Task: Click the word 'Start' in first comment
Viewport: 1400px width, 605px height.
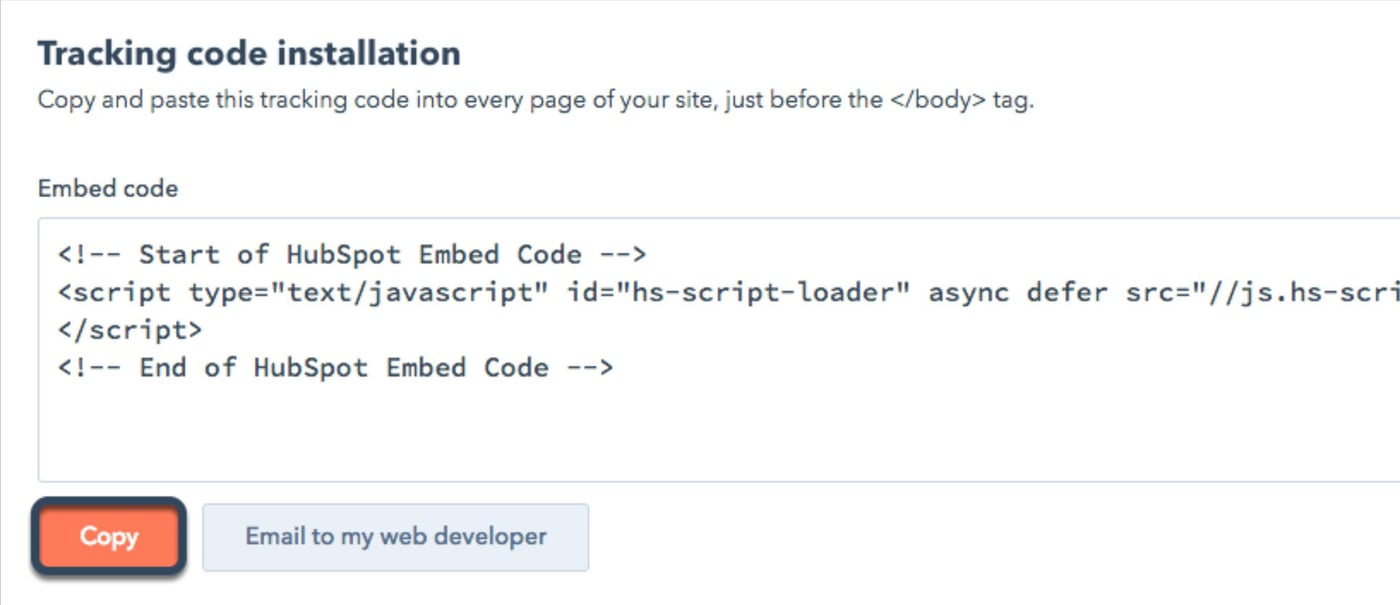Action: pyautogui.click(x=180, y=255)
